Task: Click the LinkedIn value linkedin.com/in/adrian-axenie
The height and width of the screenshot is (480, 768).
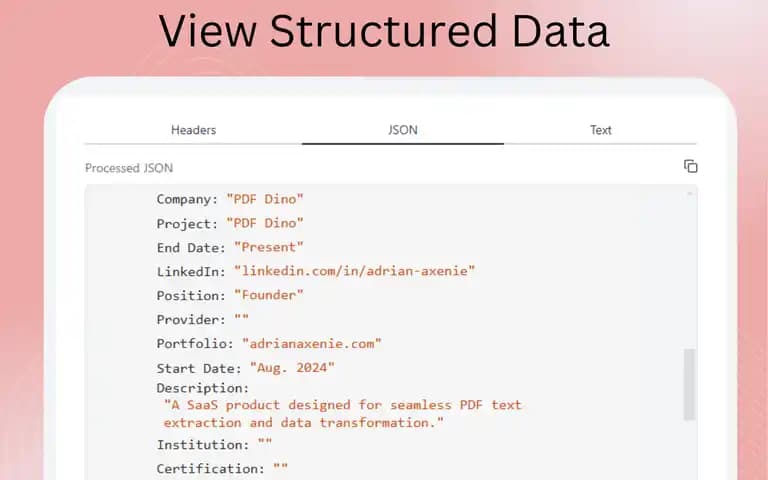Action: (x=355, y=271)
